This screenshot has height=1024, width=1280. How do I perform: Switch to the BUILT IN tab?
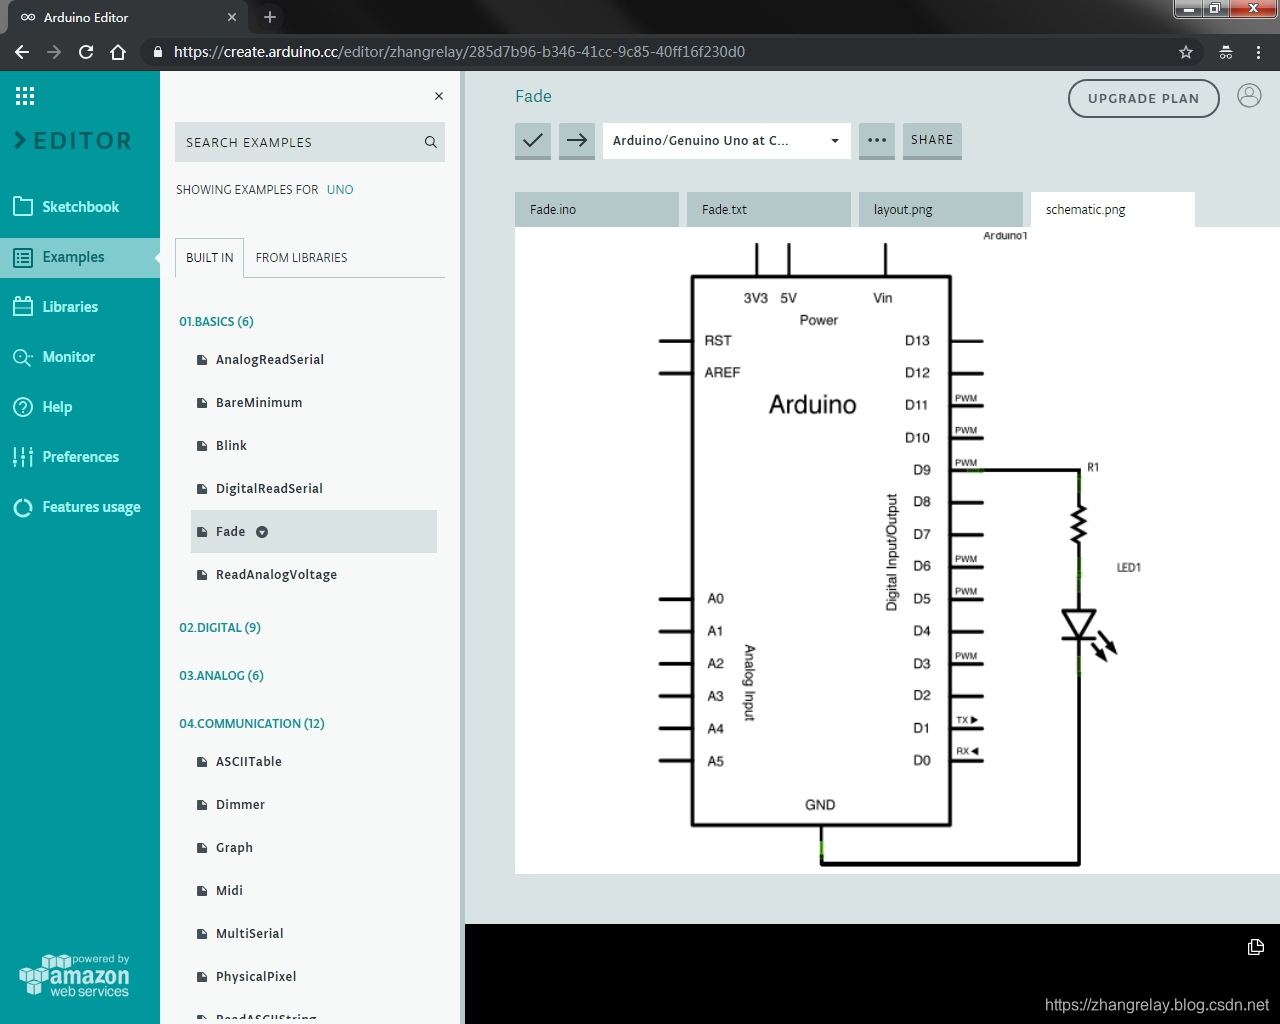click(210, 257)
